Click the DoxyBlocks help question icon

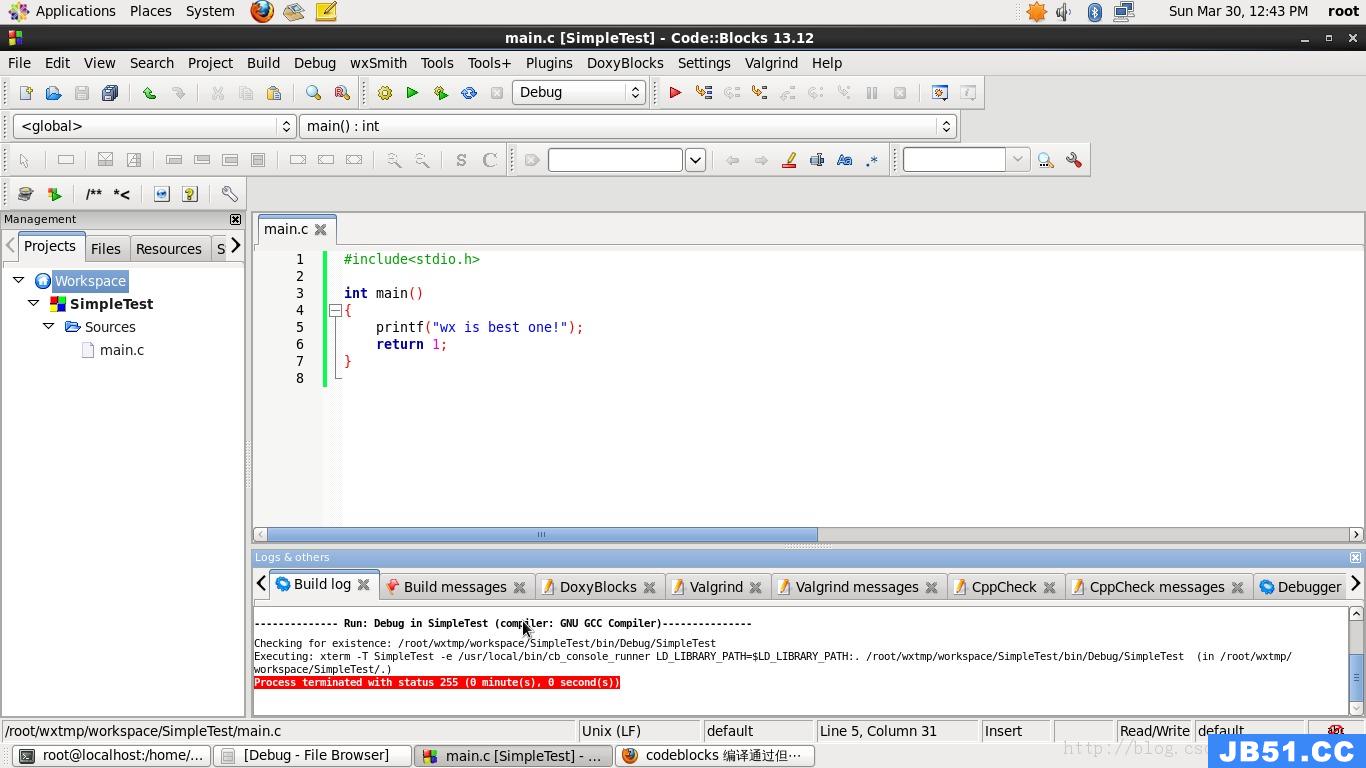[190, 194]
